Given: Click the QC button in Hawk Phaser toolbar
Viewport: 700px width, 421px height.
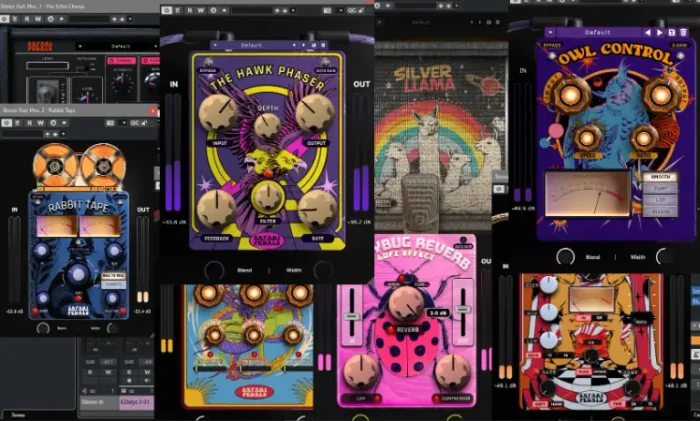Looking at the screenshot, I should 353,10.
